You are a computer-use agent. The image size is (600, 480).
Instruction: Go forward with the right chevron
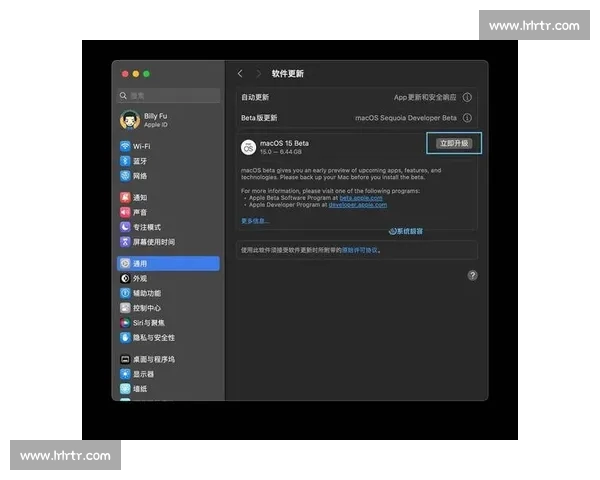click(x=259, y=73)
